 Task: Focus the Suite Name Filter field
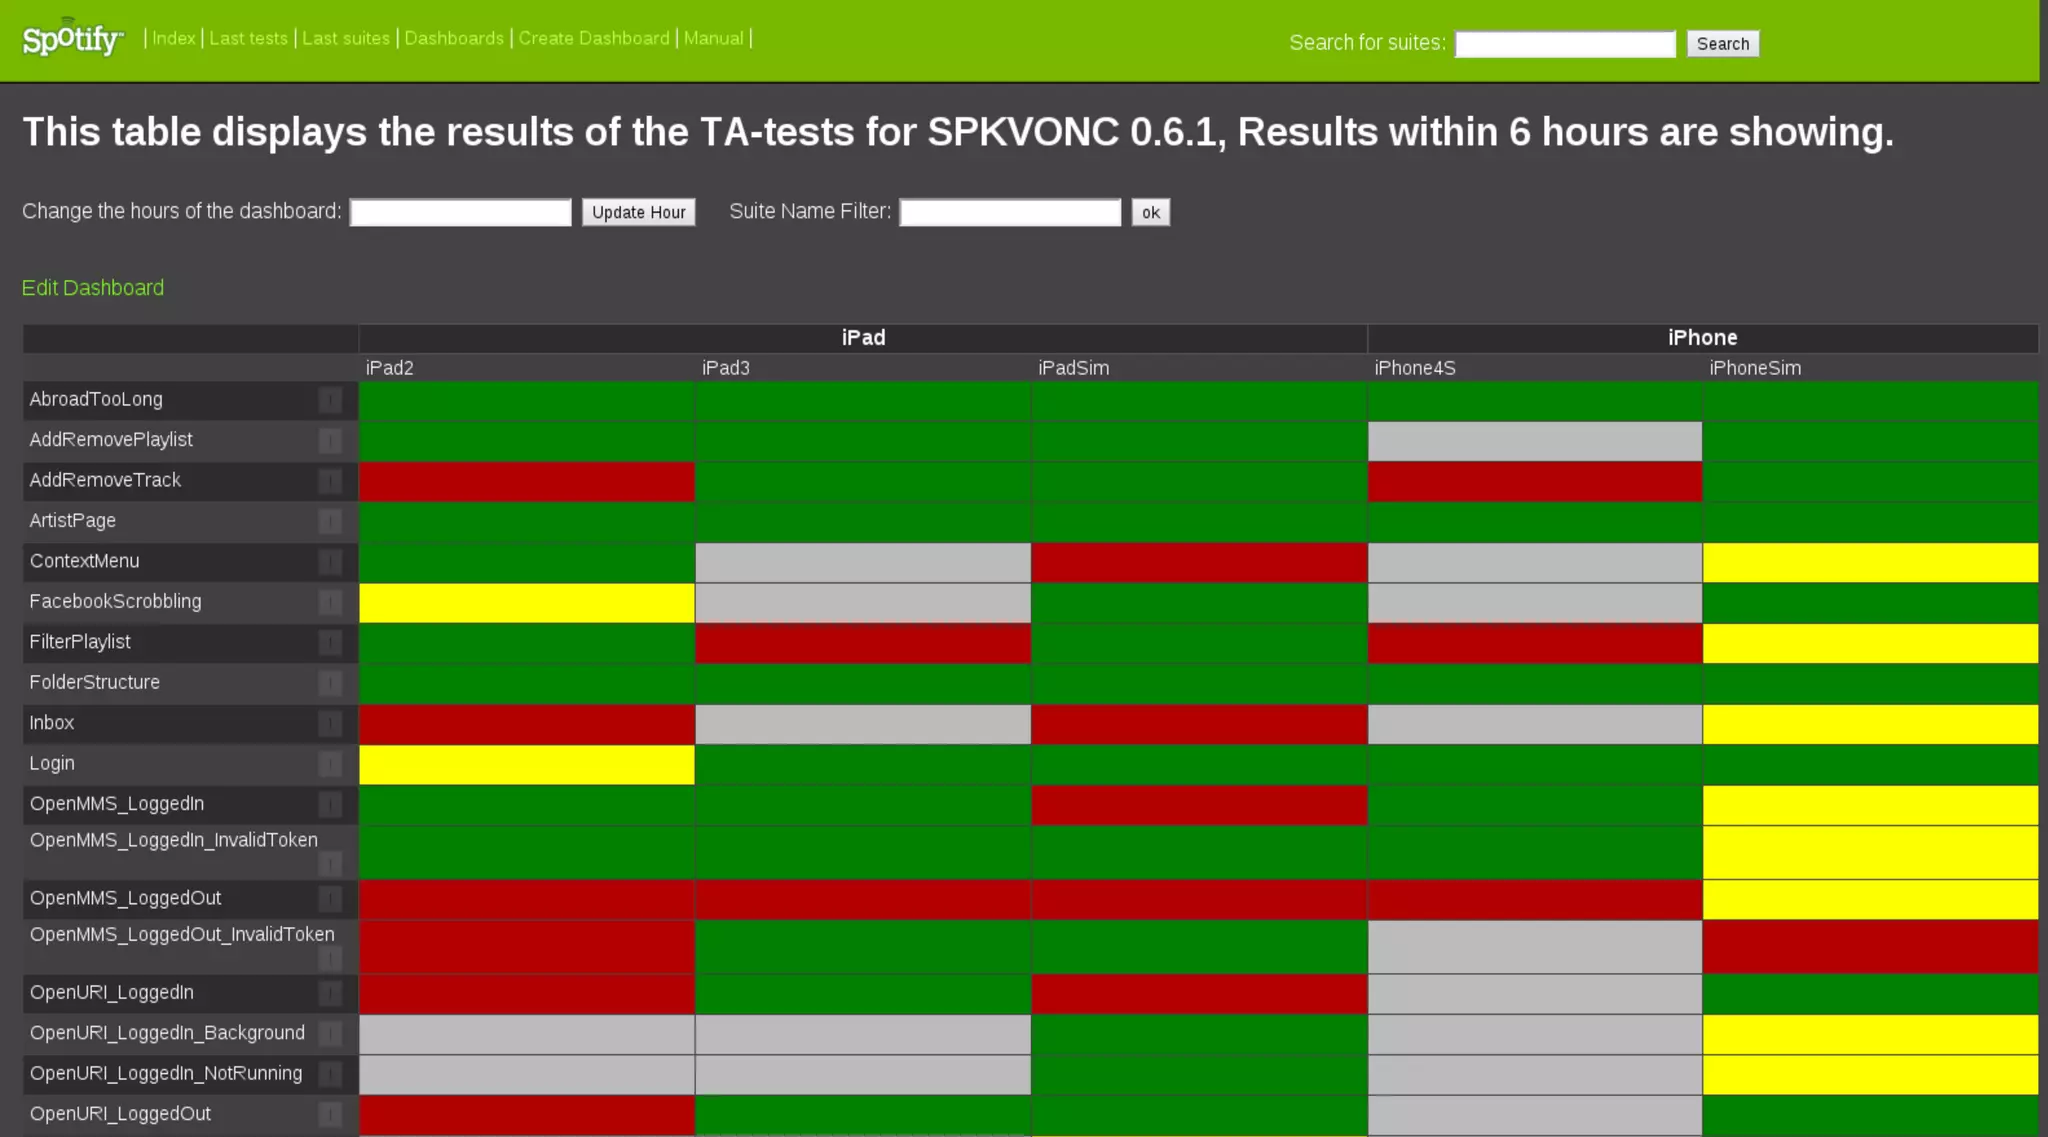click(1010, 212)
